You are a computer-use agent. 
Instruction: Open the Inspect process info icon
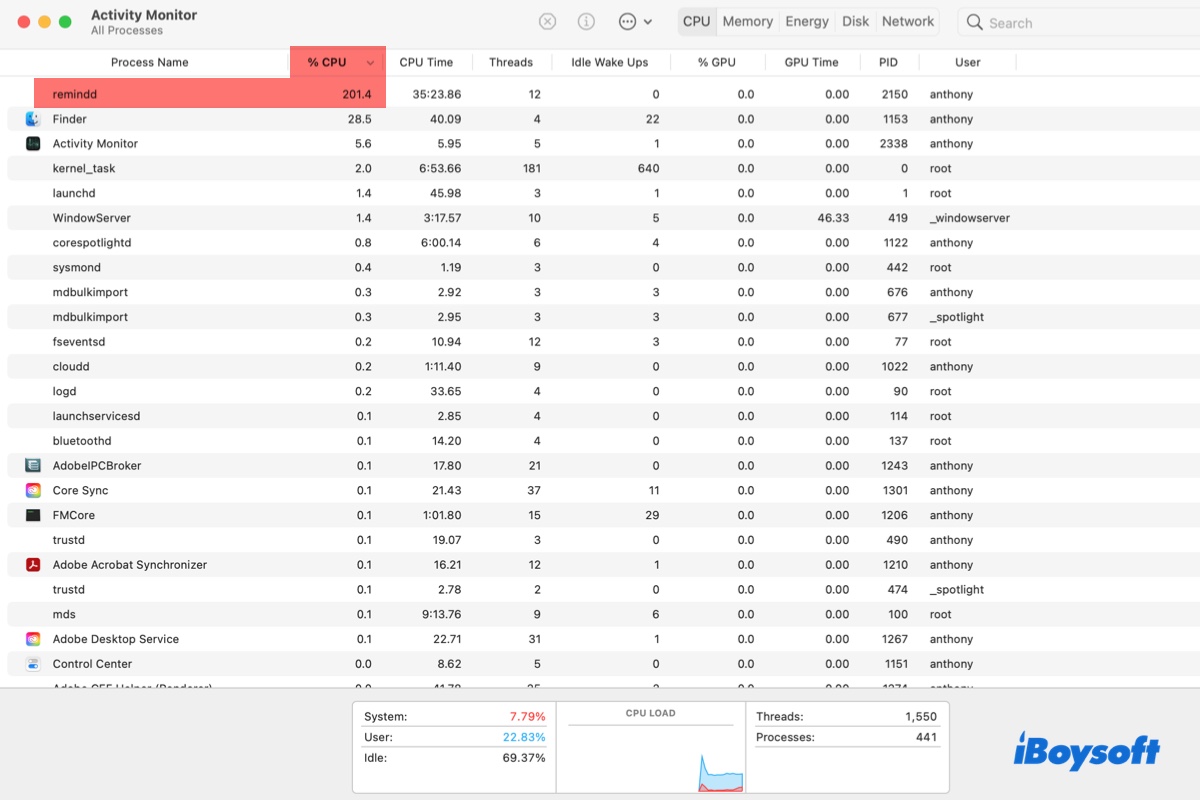(587, 22)
